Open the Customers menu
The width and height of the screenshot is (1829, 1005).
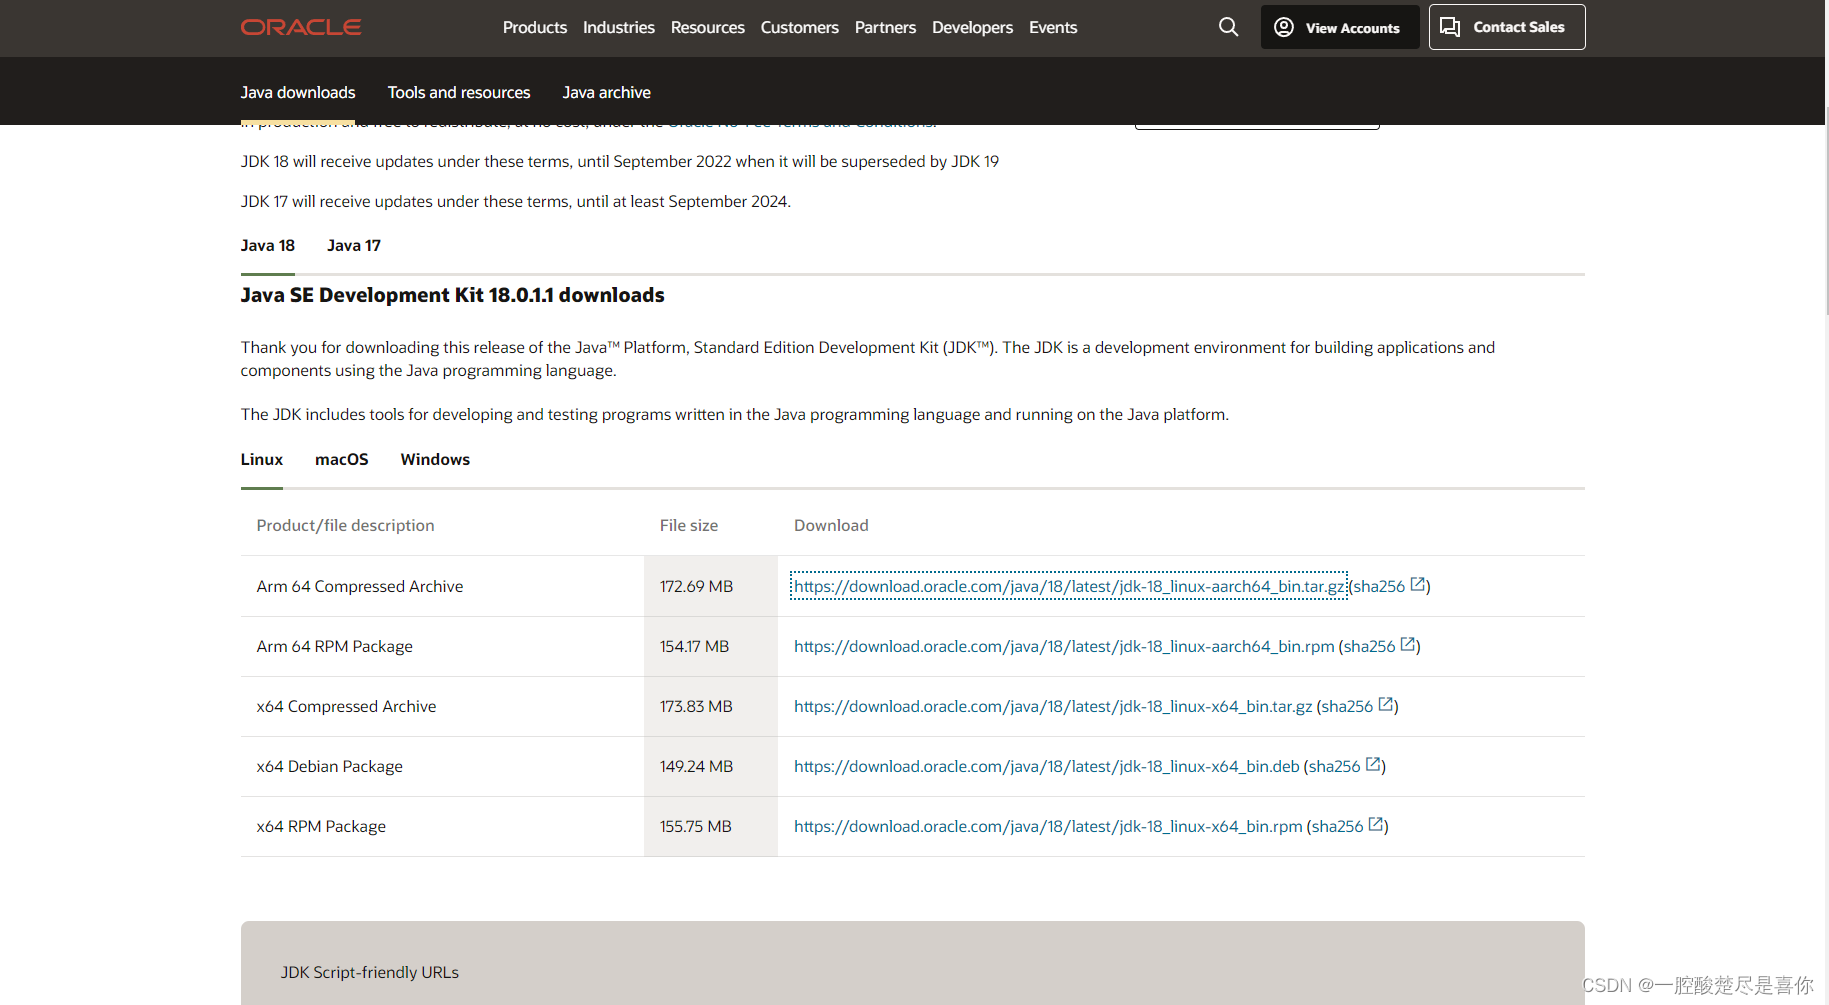[800, 27]
